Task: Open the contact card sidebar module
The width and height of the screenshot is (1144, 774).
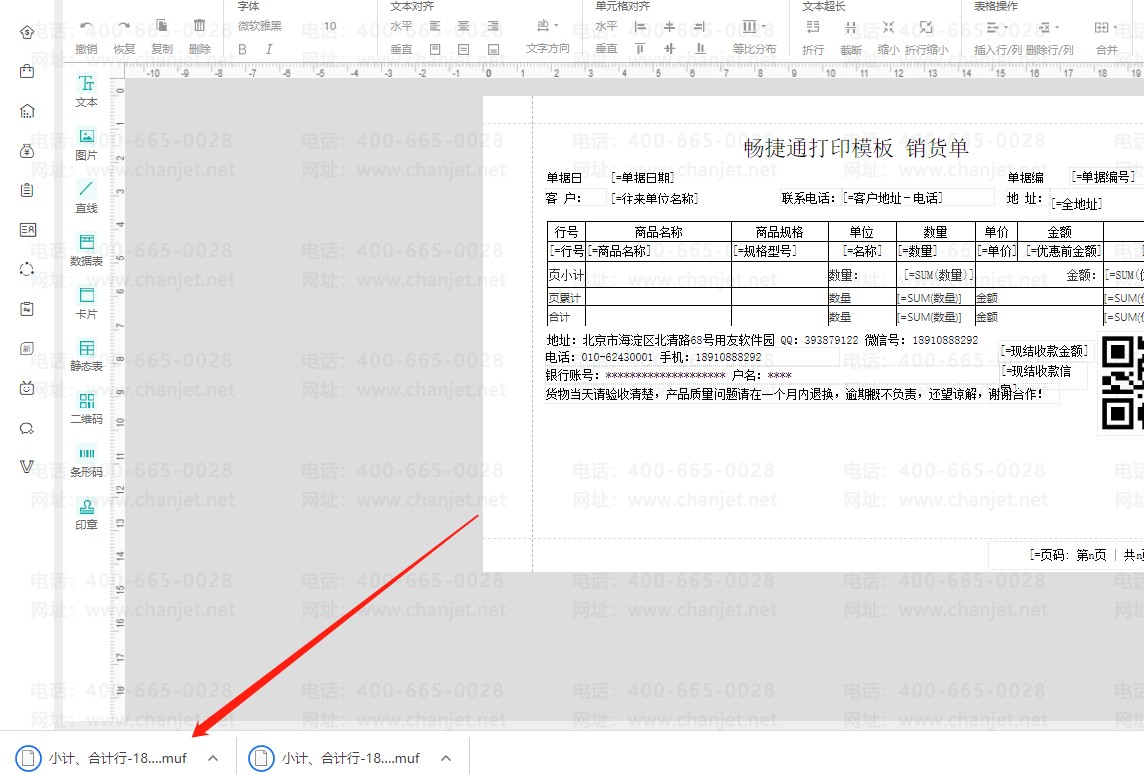Action: click(27, 230)
